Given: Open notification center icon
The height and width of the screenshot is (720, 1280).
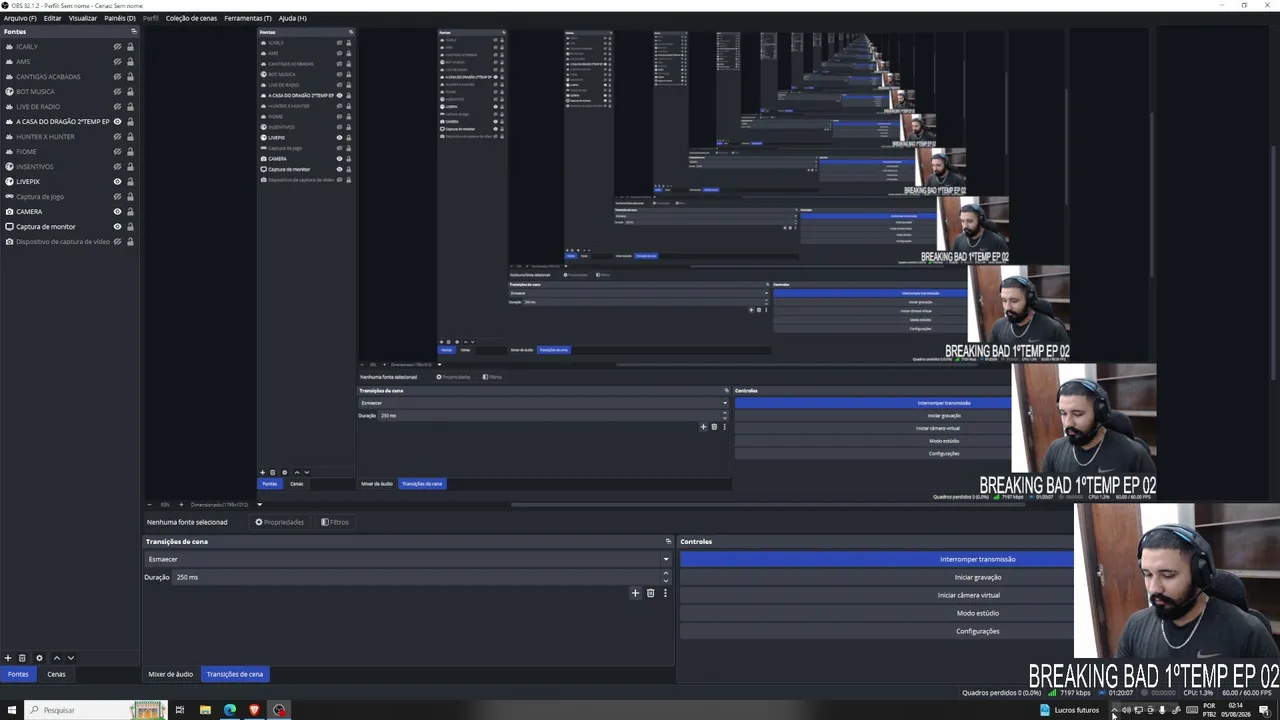Looking at the screenshot, I should click(1265, 710).
